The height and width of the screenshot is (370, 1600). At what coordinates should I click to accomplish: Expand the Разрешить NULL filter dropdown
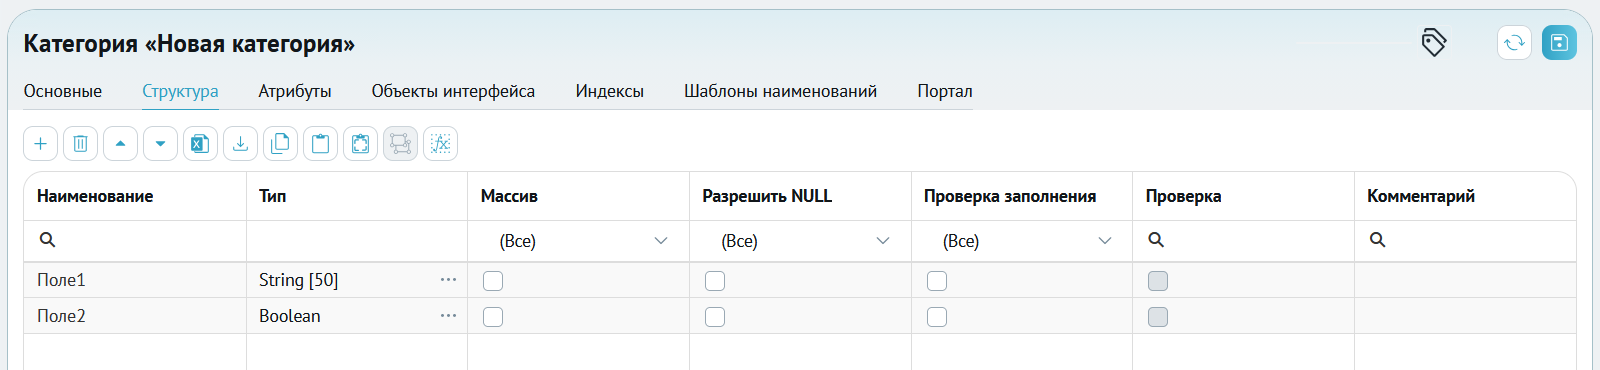coord(801,241)
